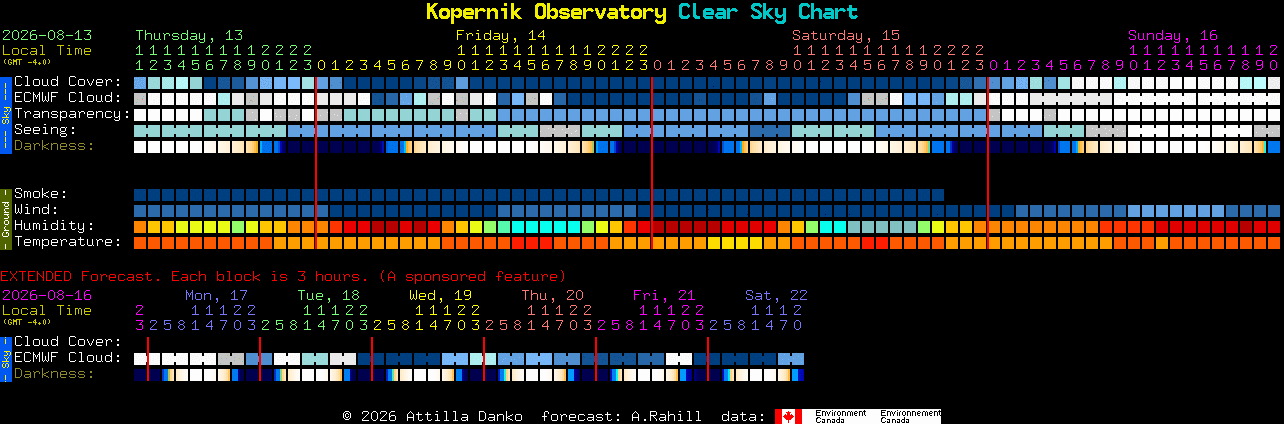The image size is (1284, 424).
Task: Click the 'Temperature:' row label
Action: (68, 242)
